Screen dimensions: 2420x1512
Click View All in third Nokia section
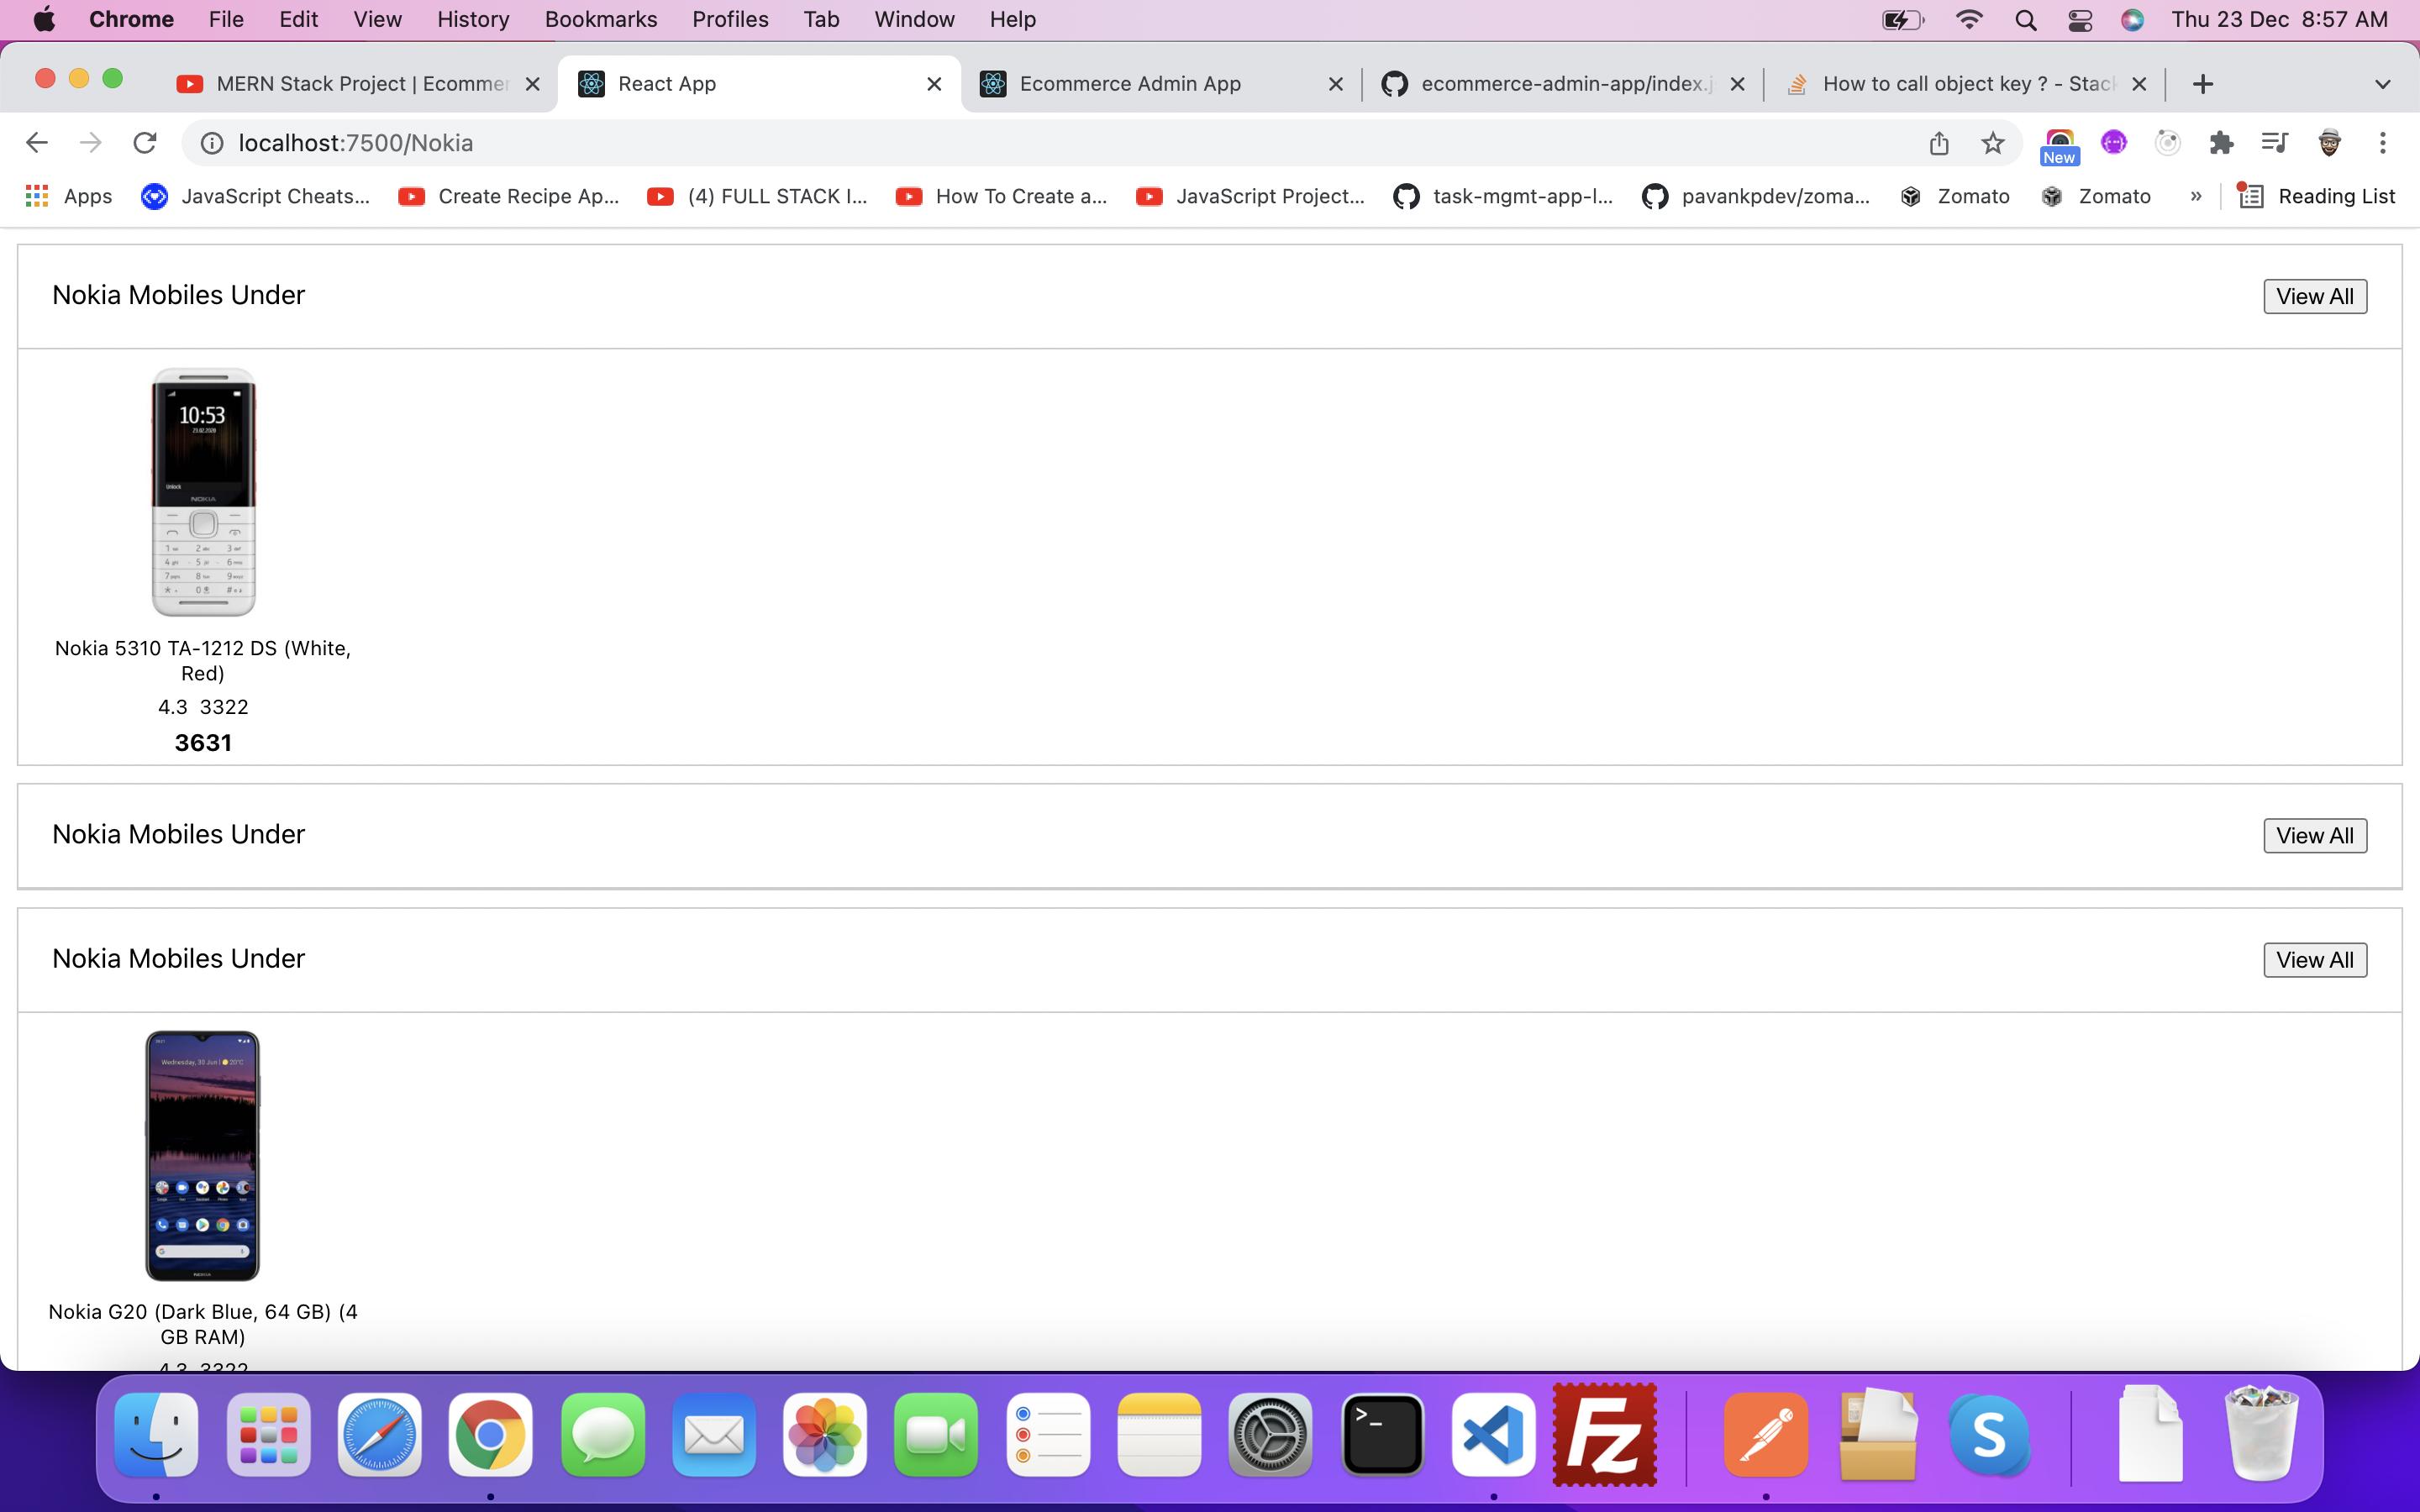point(2314,960)
